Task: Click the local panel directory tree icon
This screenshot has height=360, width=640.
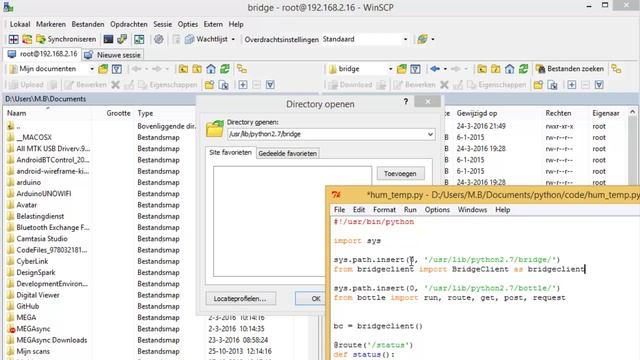Action: 242,69
